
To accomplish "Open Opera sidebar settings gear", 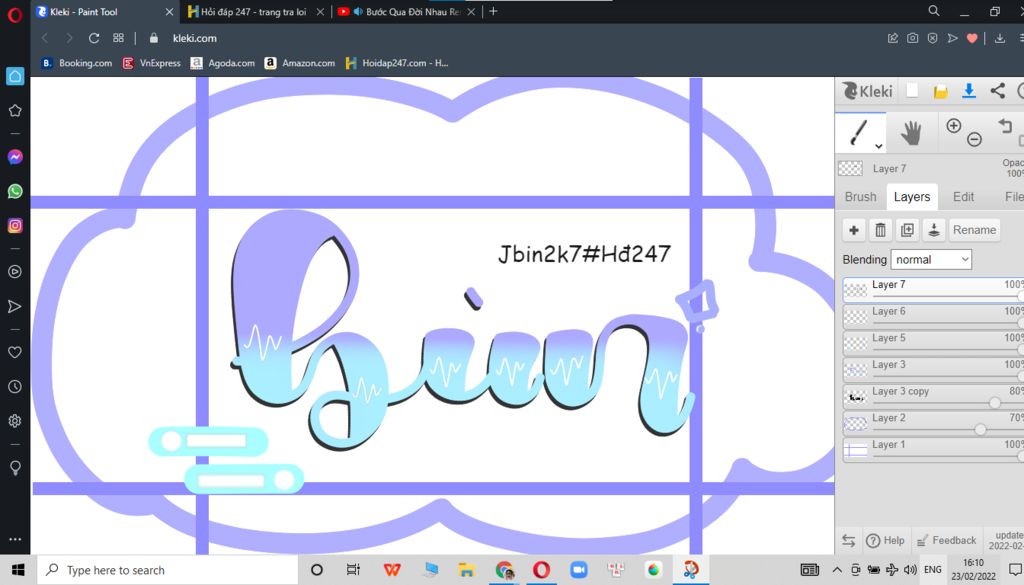I will [x=15, y=421].
